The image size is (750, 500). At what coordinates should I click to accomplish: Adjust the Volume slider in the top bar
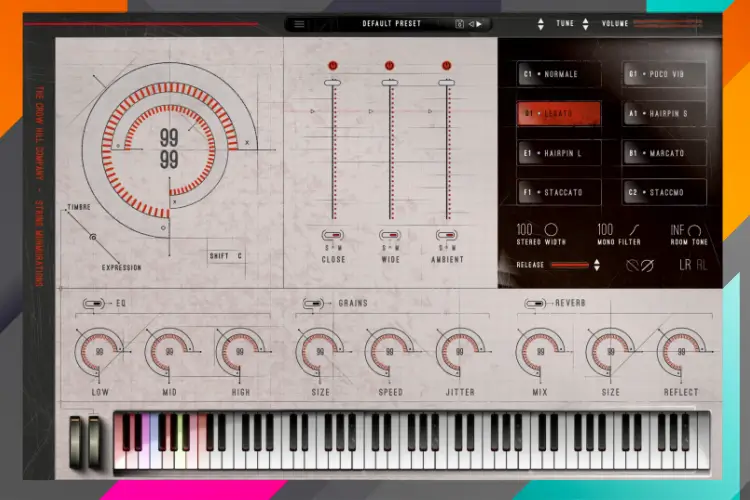click(667, 23)
